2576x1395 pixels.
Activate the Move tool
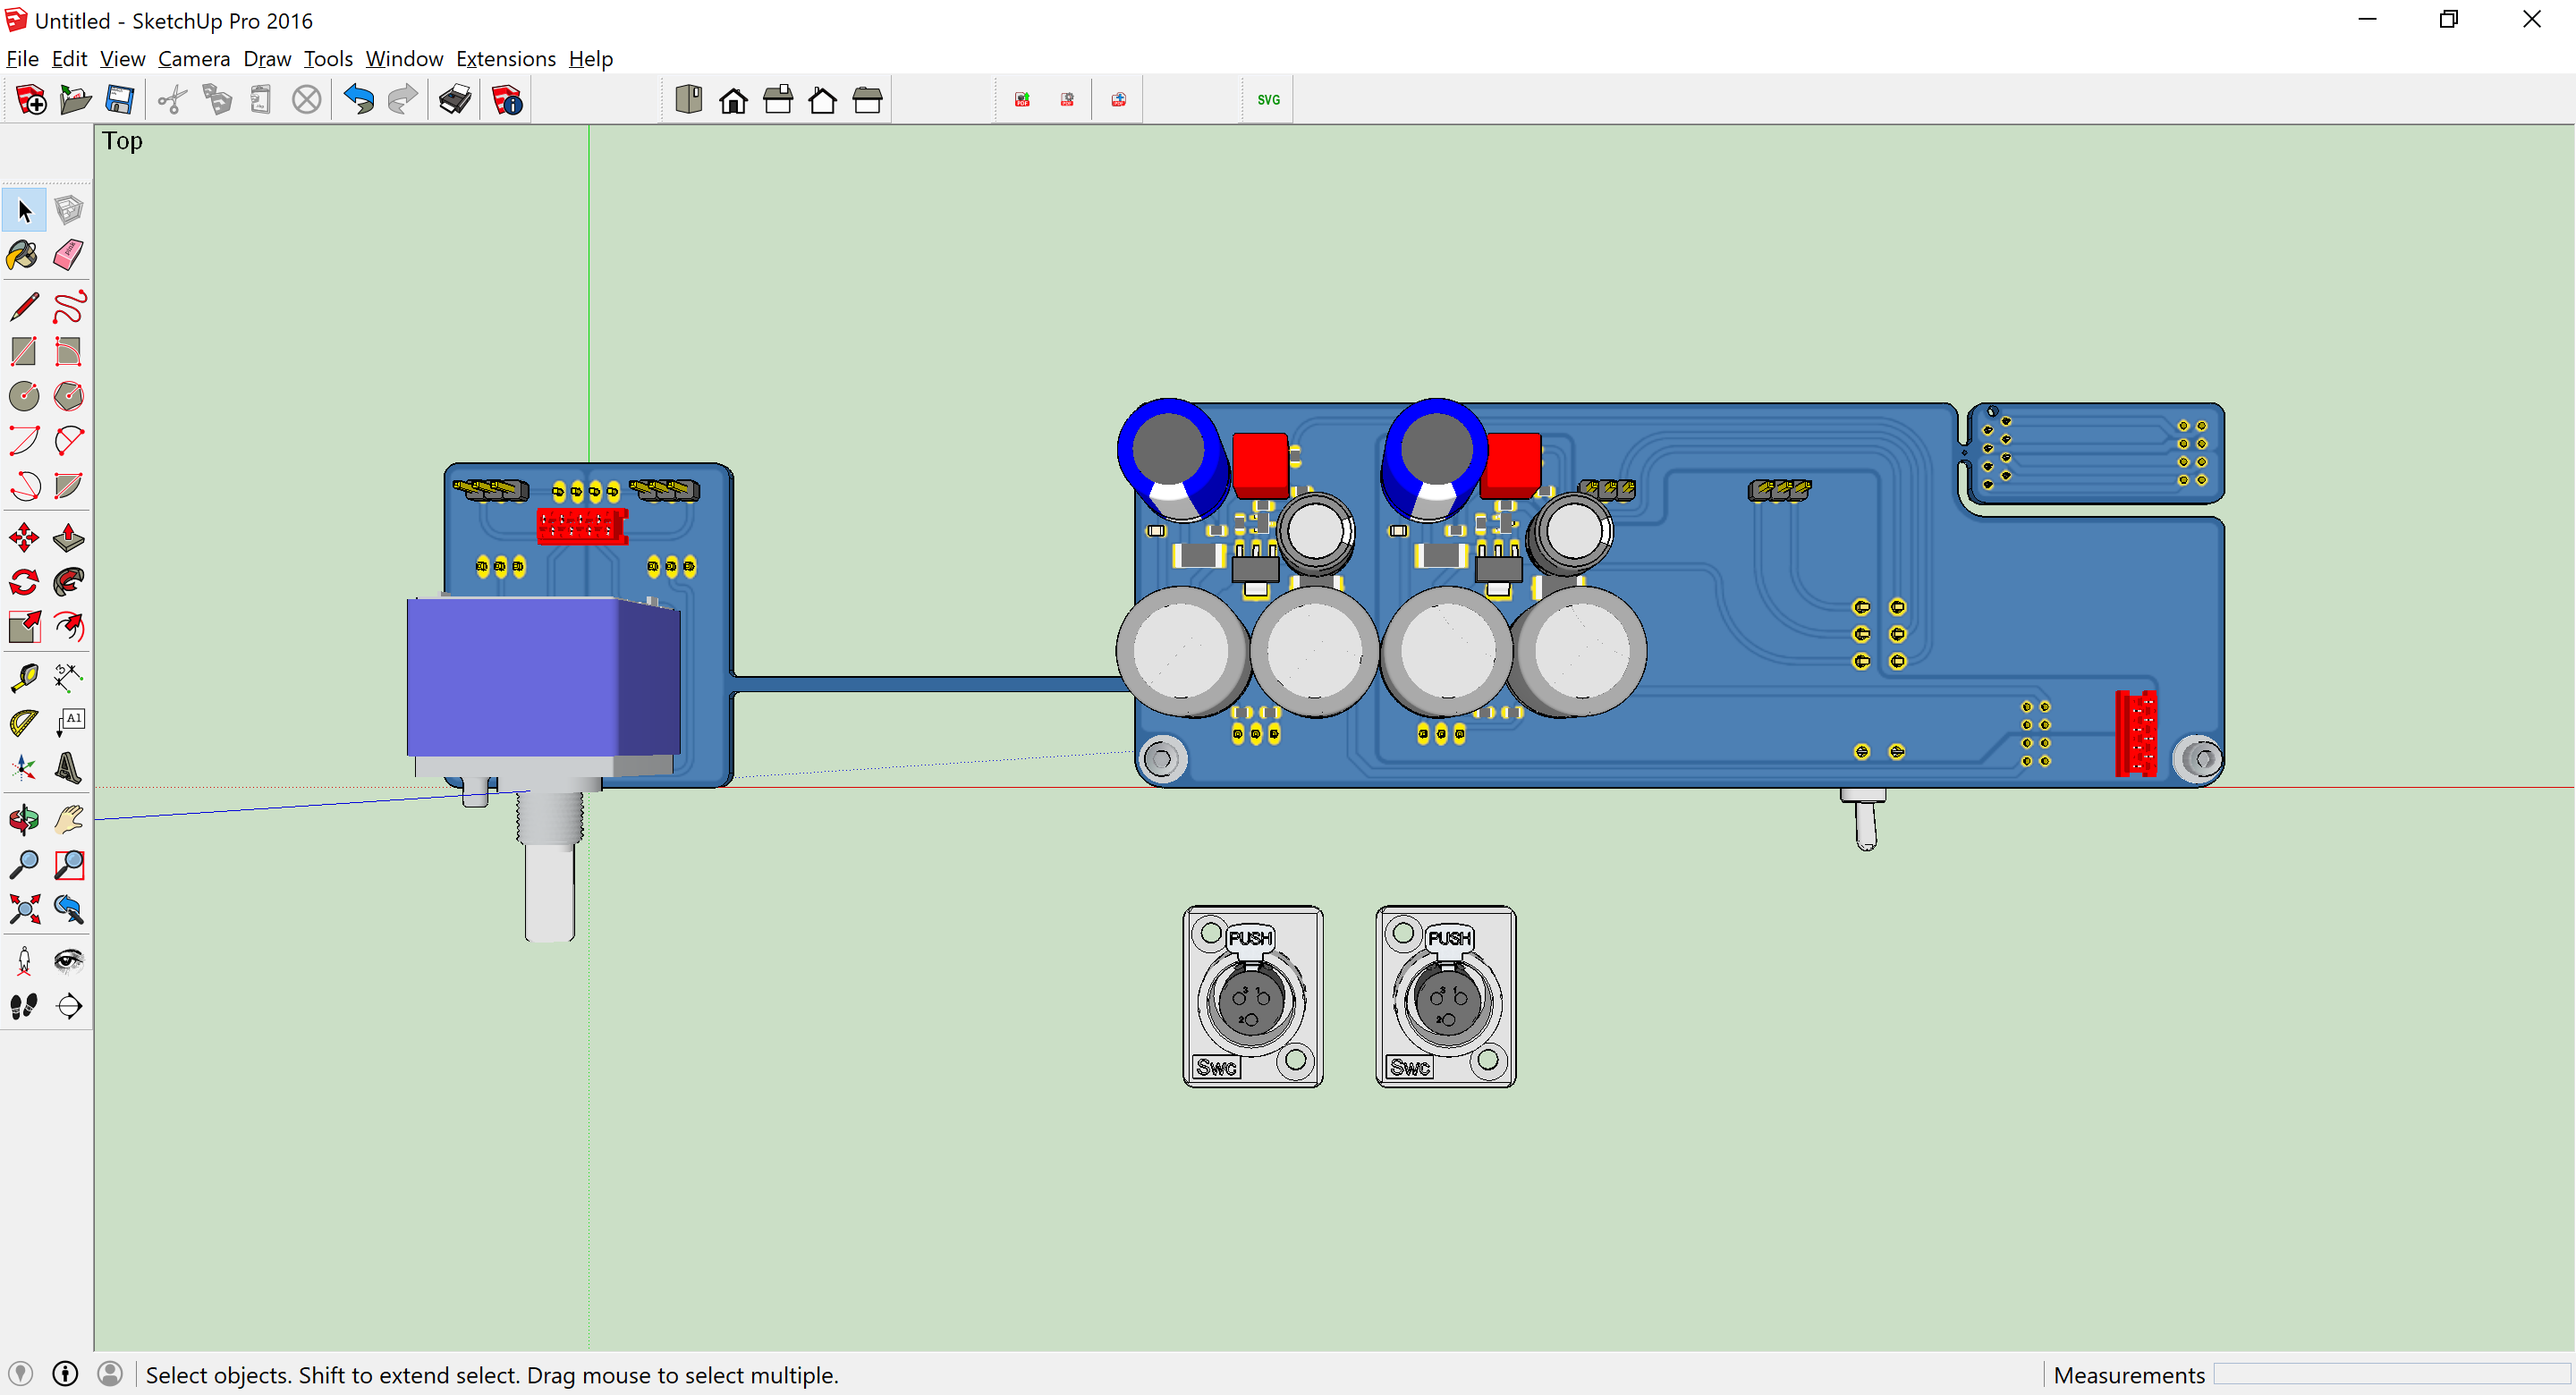[x=24, y=538]
